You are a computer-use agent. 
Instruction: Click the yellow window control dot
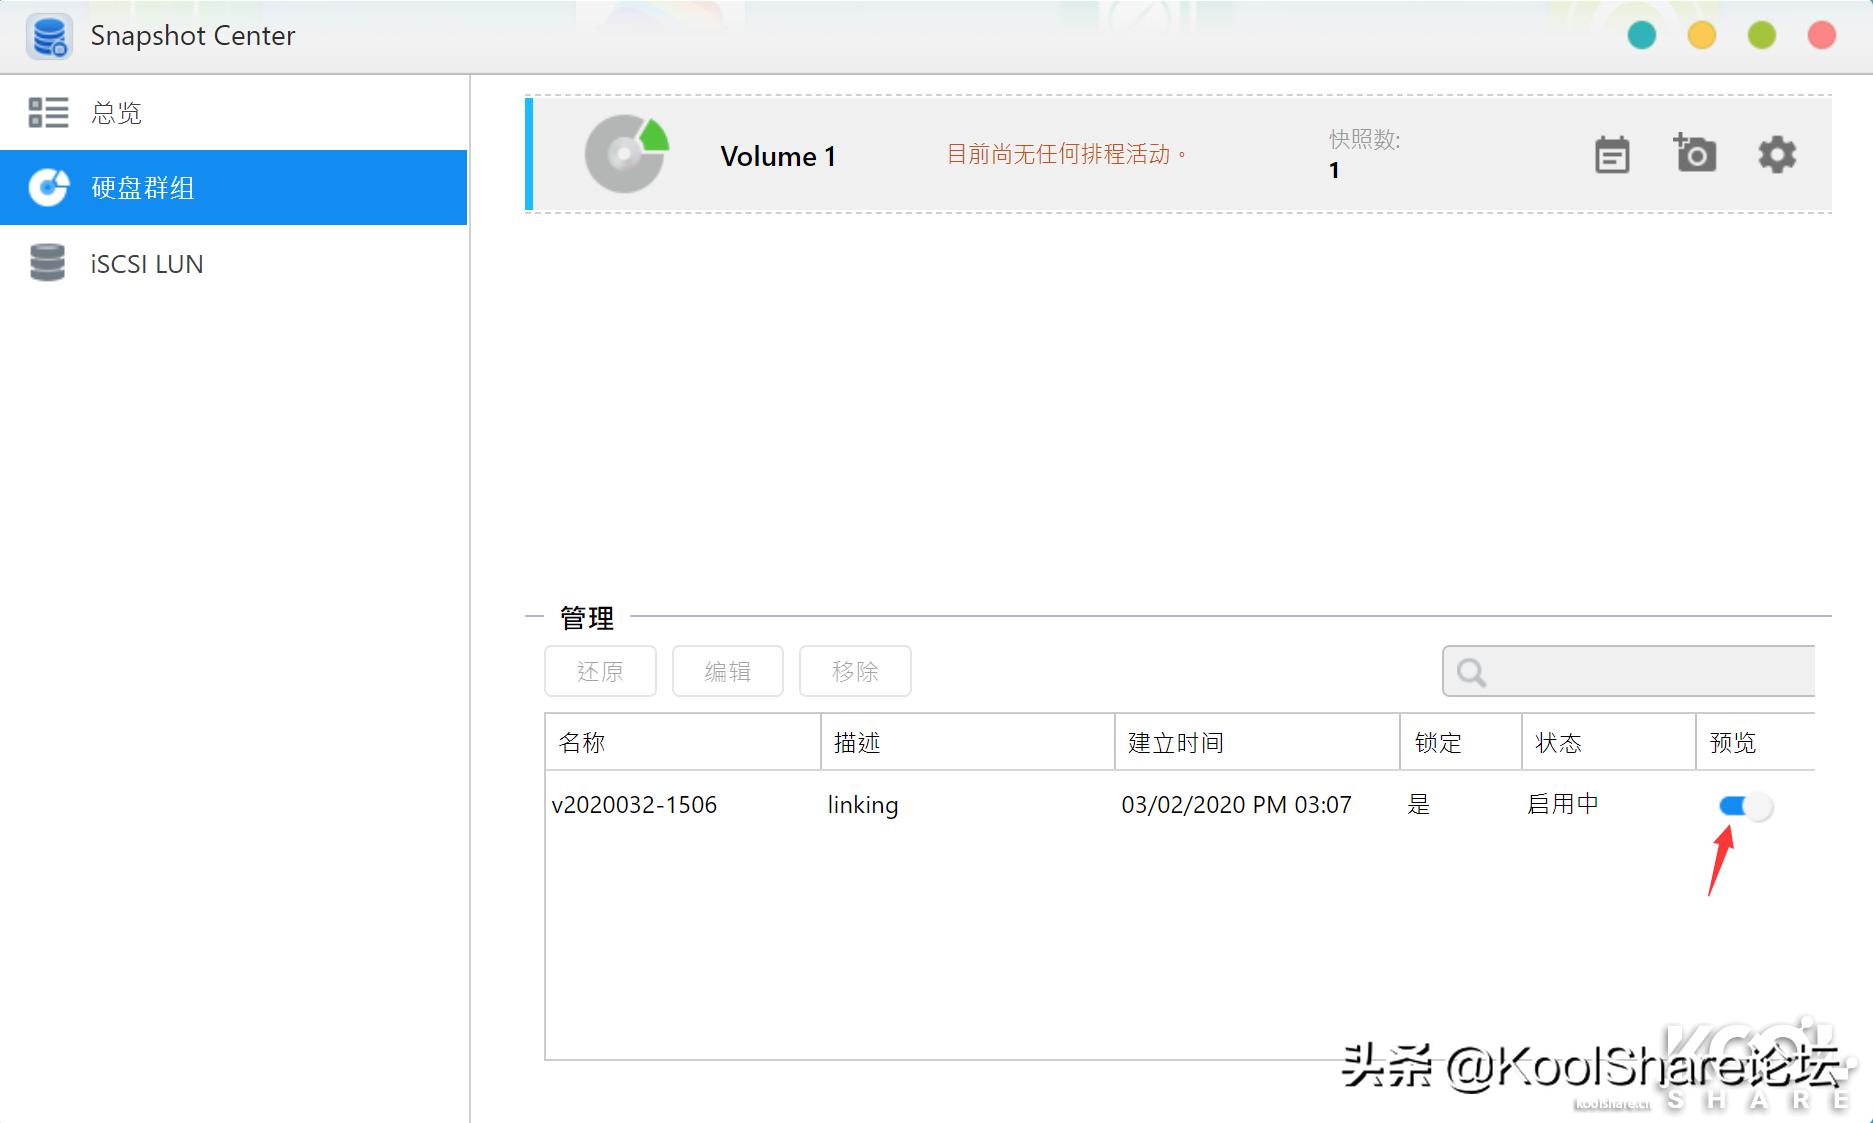click(1700, 36)
